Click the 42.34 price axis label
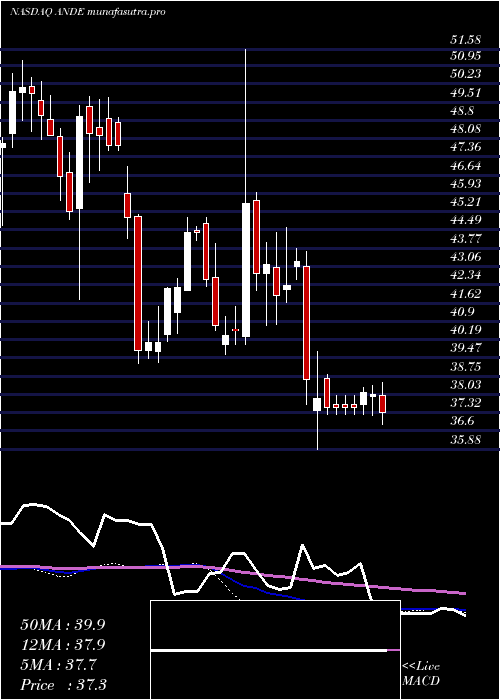500x700 pixels. [x=466, y=275]
